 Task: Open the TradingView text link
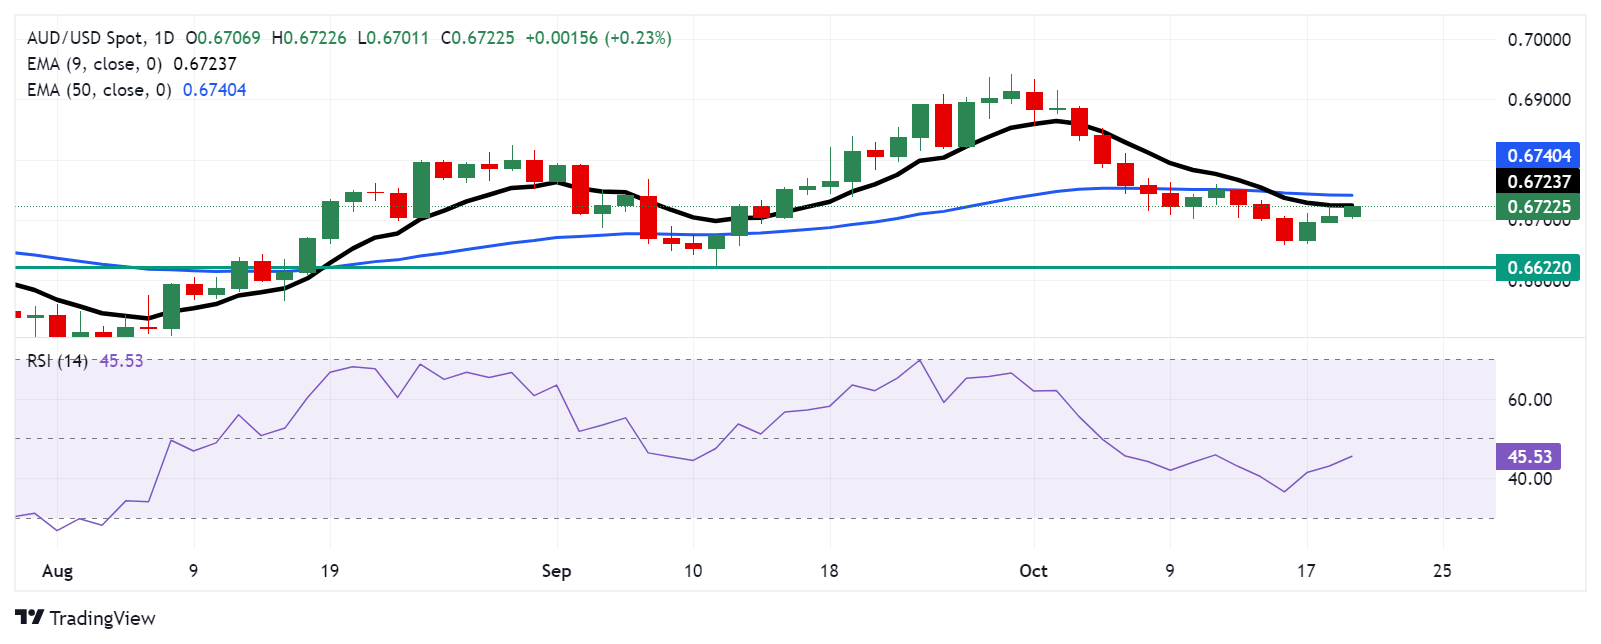[x=102, y=618]
